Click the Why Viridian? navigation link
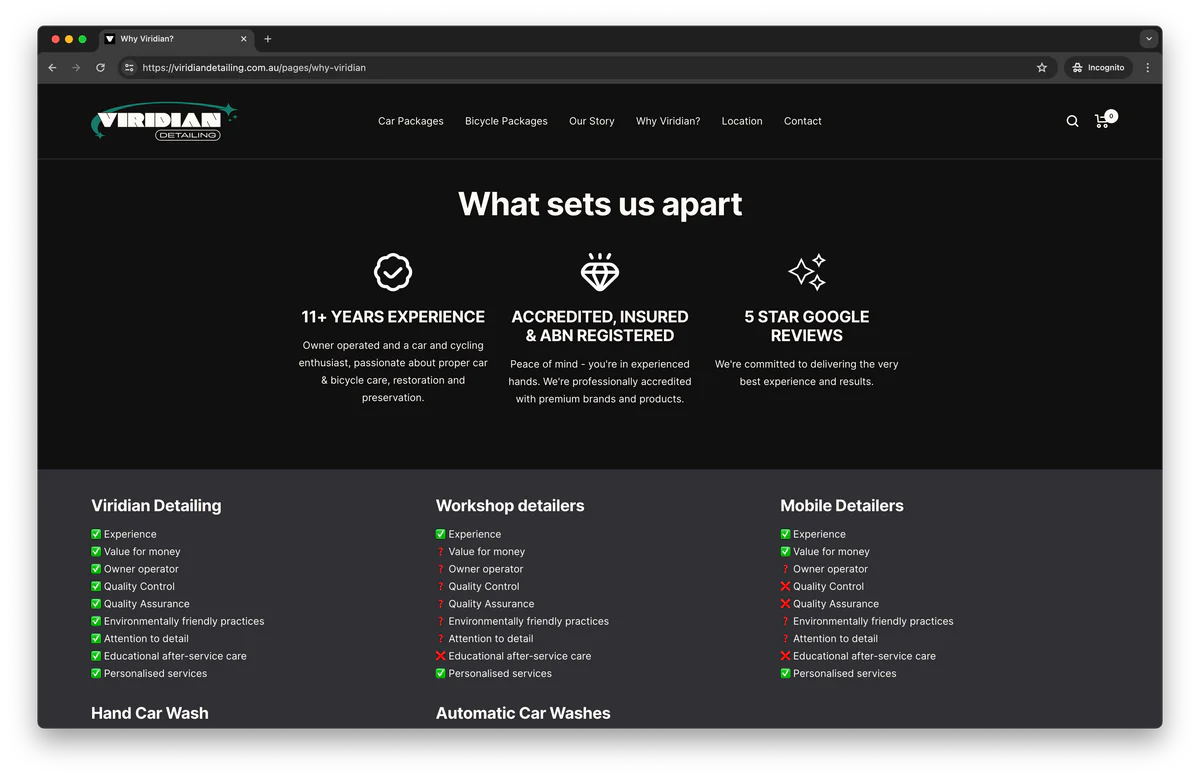Screen dimensions: 1200x778 pos(668,121)
